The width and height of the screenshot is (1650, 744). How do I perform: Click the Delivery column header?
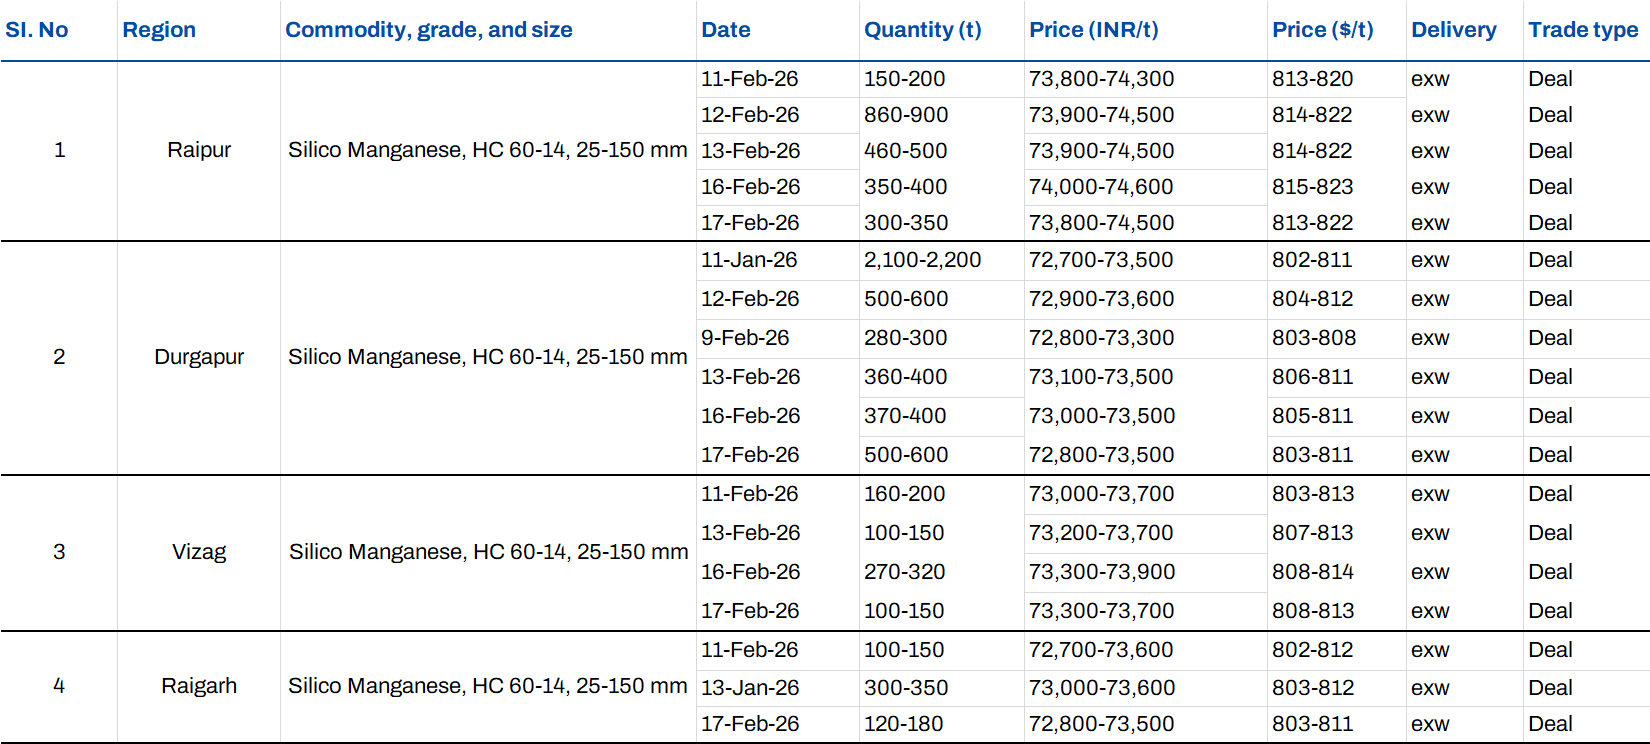[x=1454, y=30]
